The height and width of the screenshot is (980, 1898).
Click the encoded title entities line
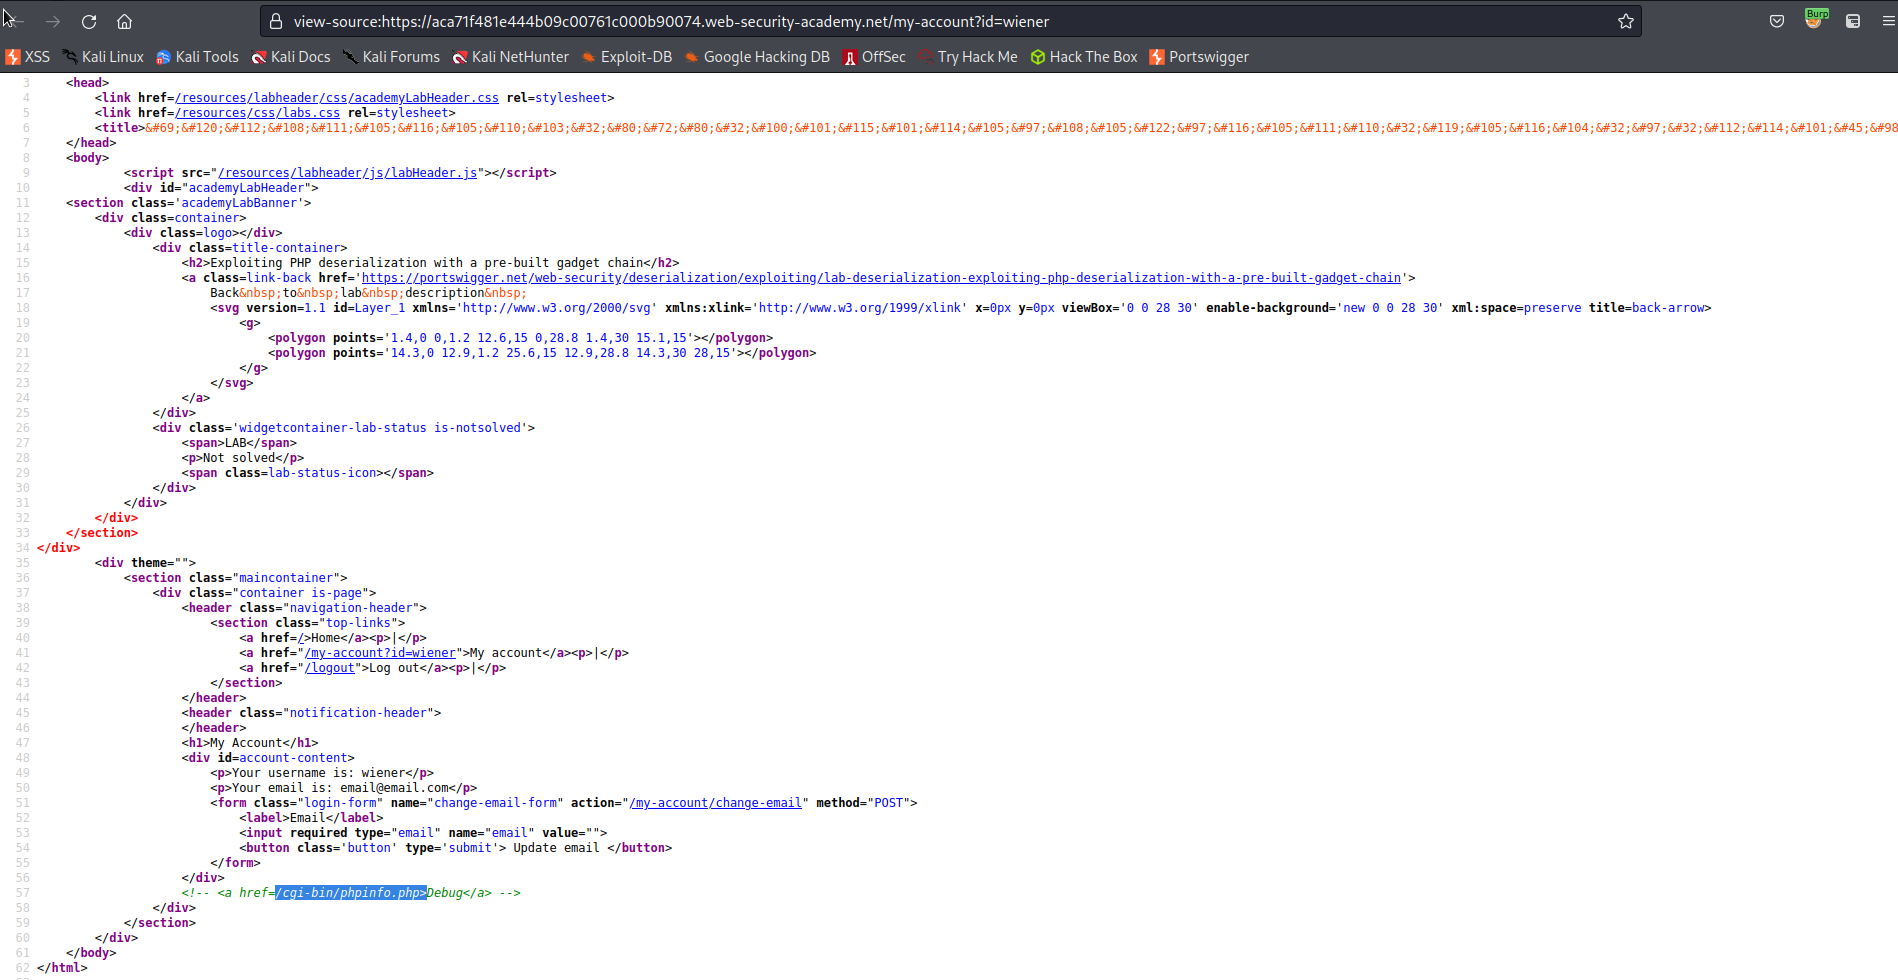click(1020, 128)
